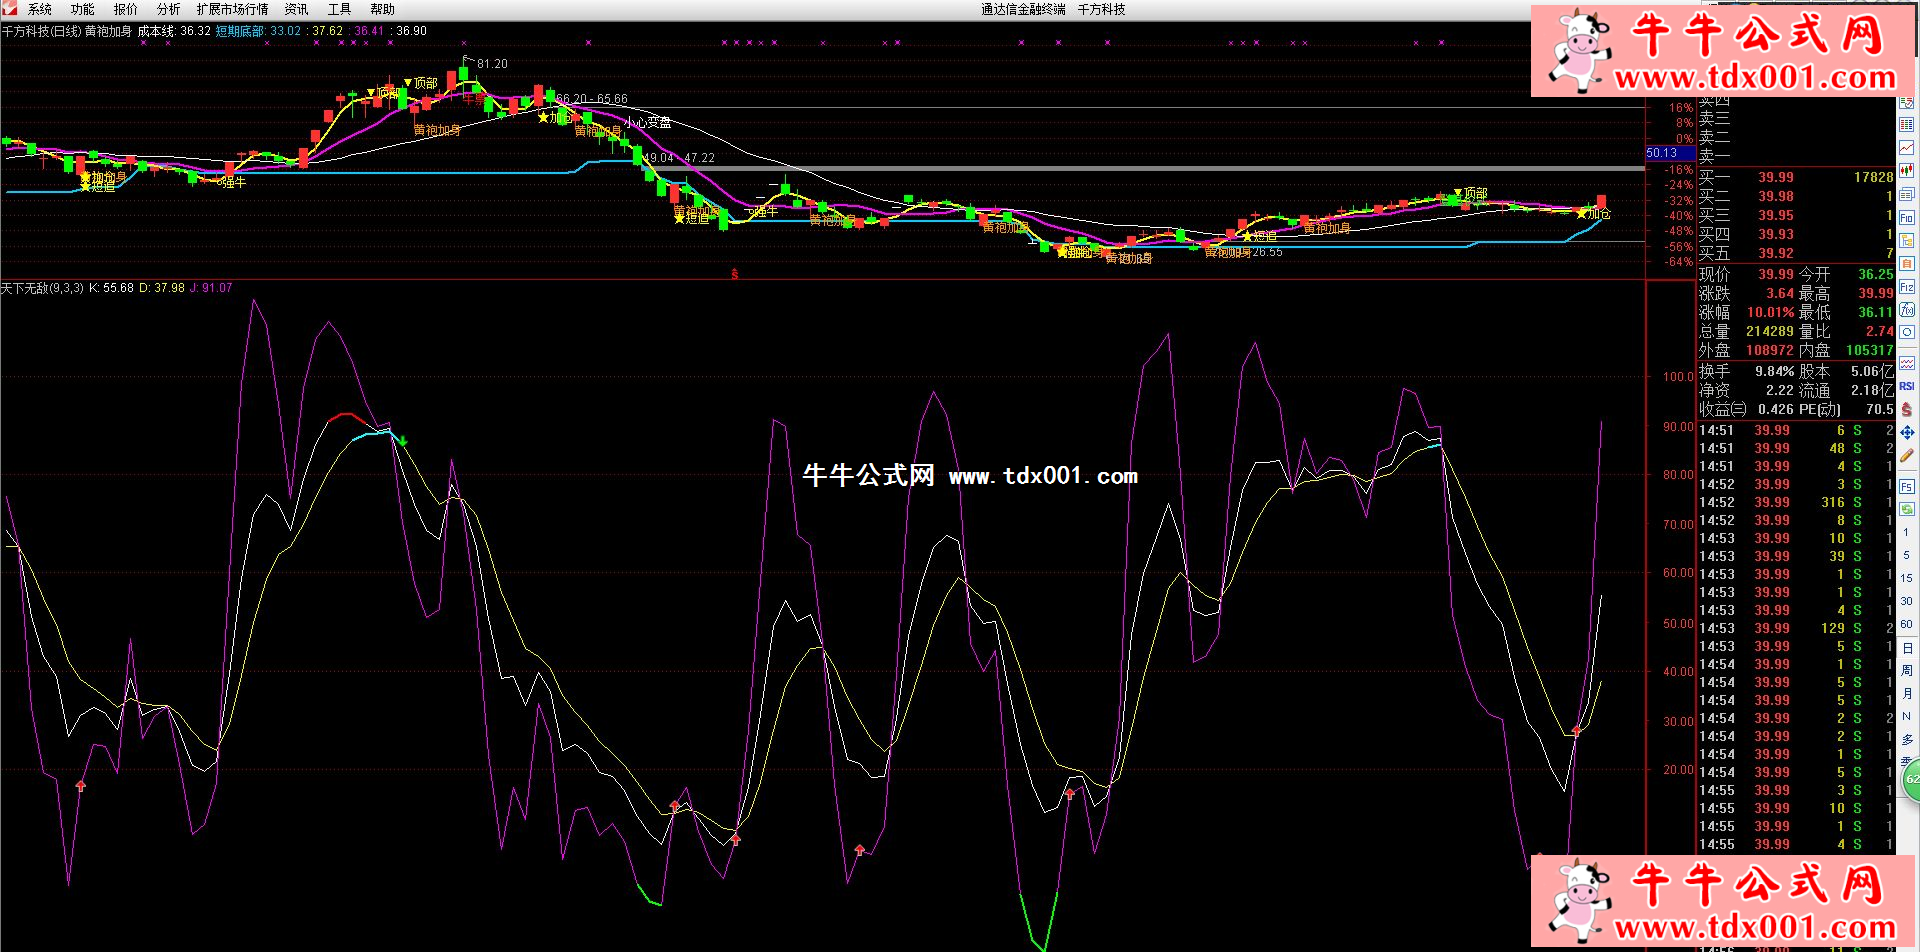
Task: Switch to 60-minute period
Action: coord(1907,624)
